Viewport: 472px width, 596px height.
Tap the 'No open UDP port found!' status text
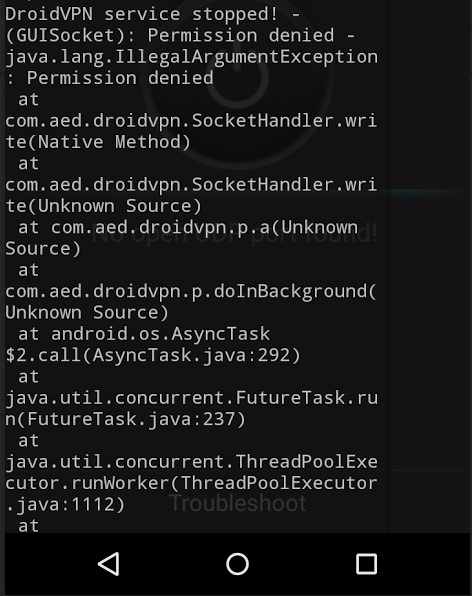click(x=234, y=233)
